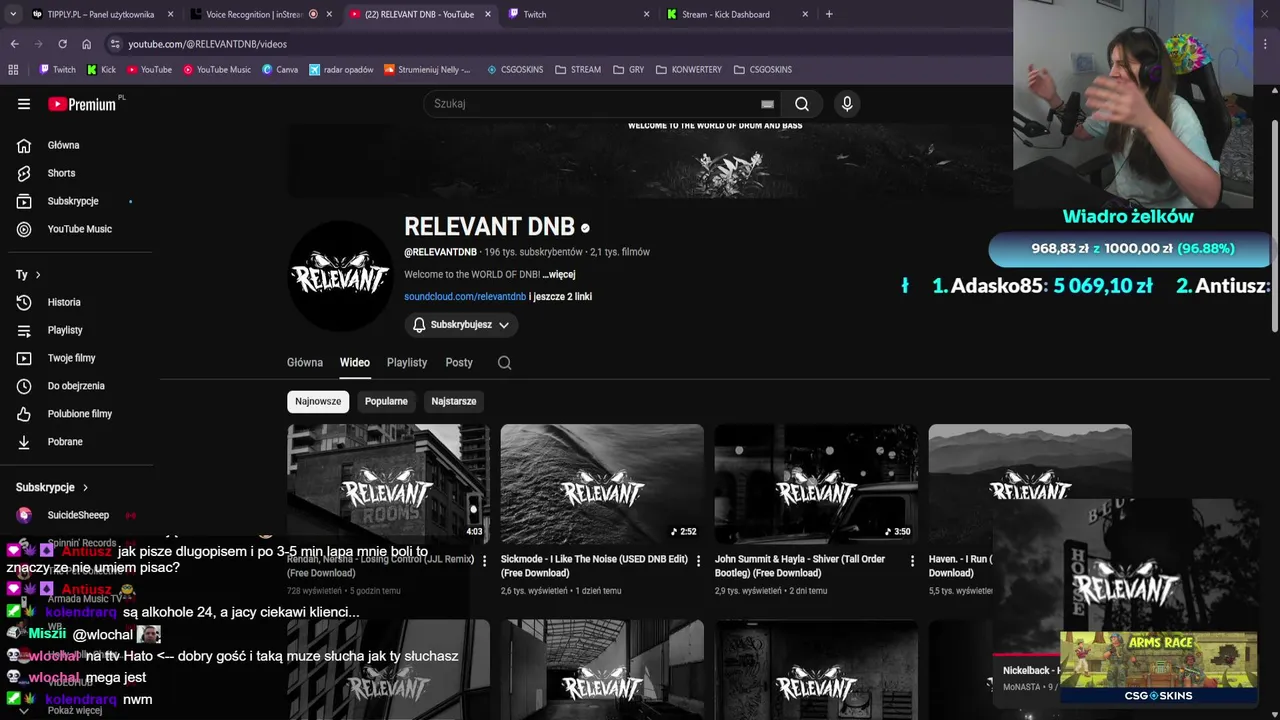Open options menu for Sickmode video
The image size is (1280, 720).
click(x=698, y=561)
